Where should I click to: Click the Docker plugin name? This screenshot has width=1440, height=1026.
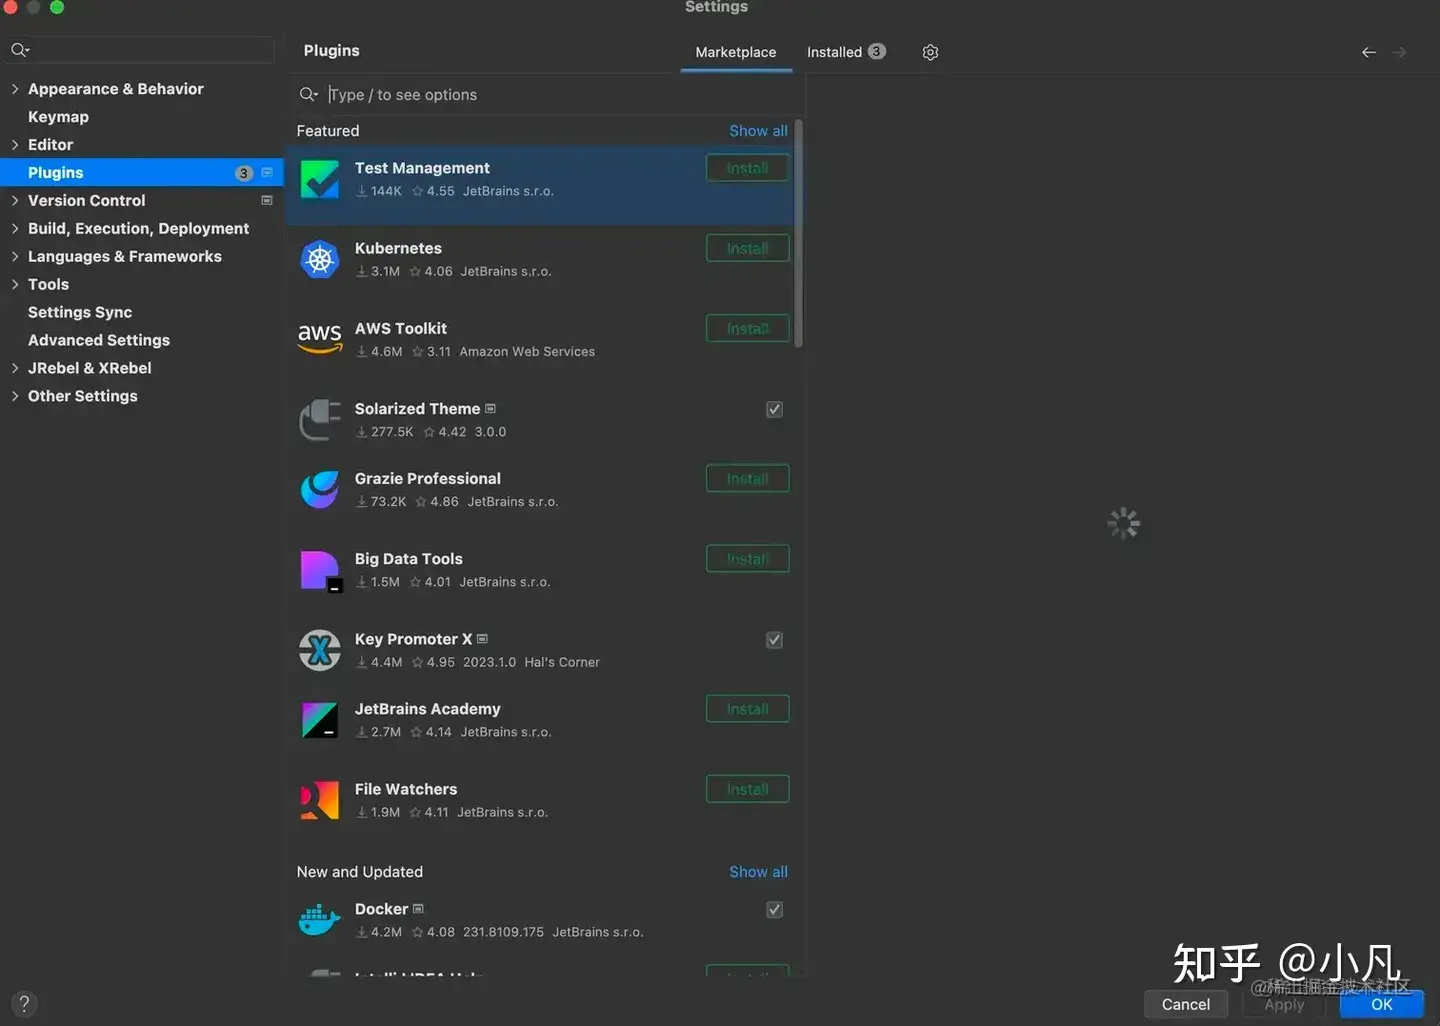(381, 909)
